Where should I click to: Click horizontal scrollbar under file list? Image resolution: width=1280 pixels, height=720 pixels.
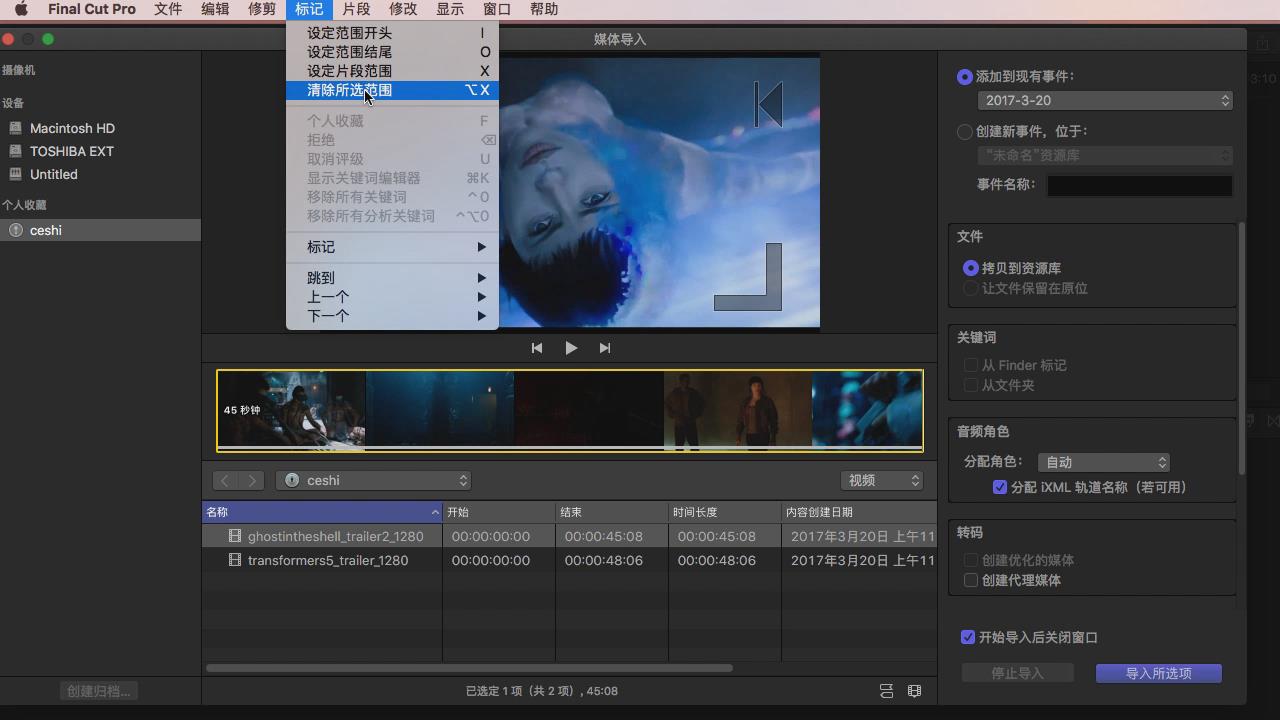click(x=469, y=668)
